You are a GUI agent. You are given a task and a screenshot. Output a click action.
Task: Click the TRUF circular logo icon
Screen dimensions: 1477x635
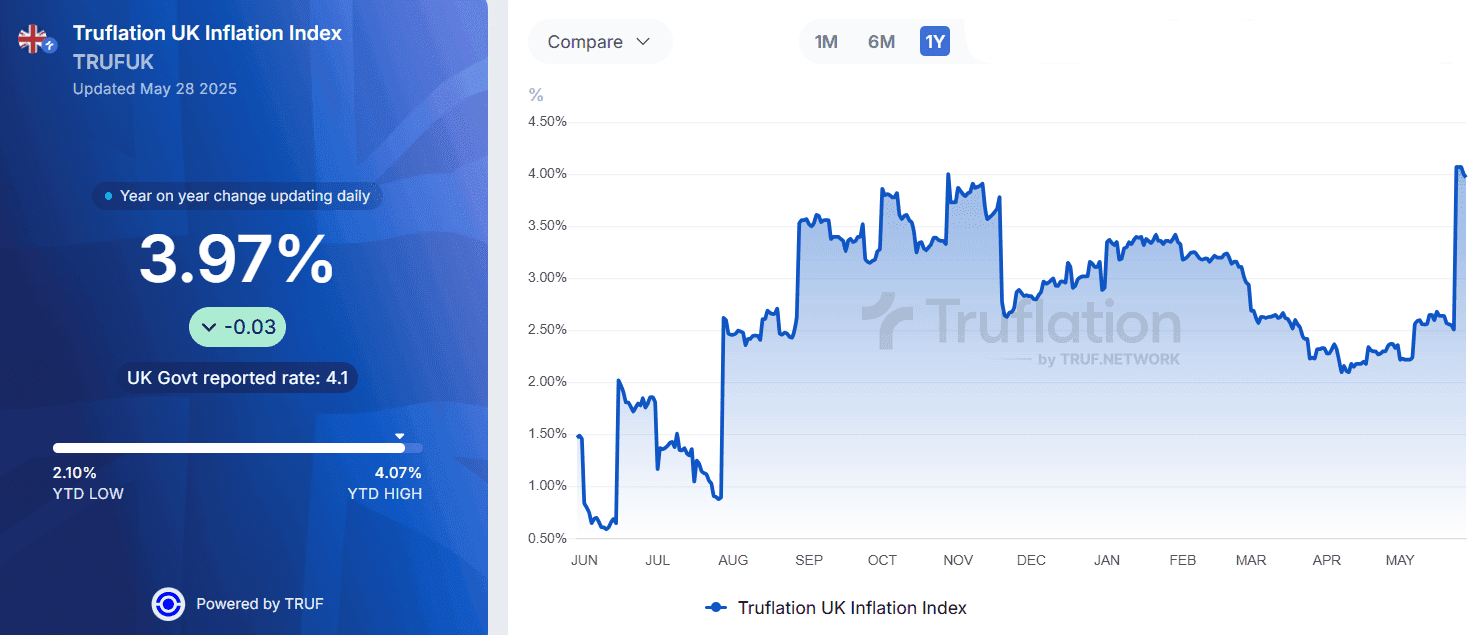tap(167, 604)
